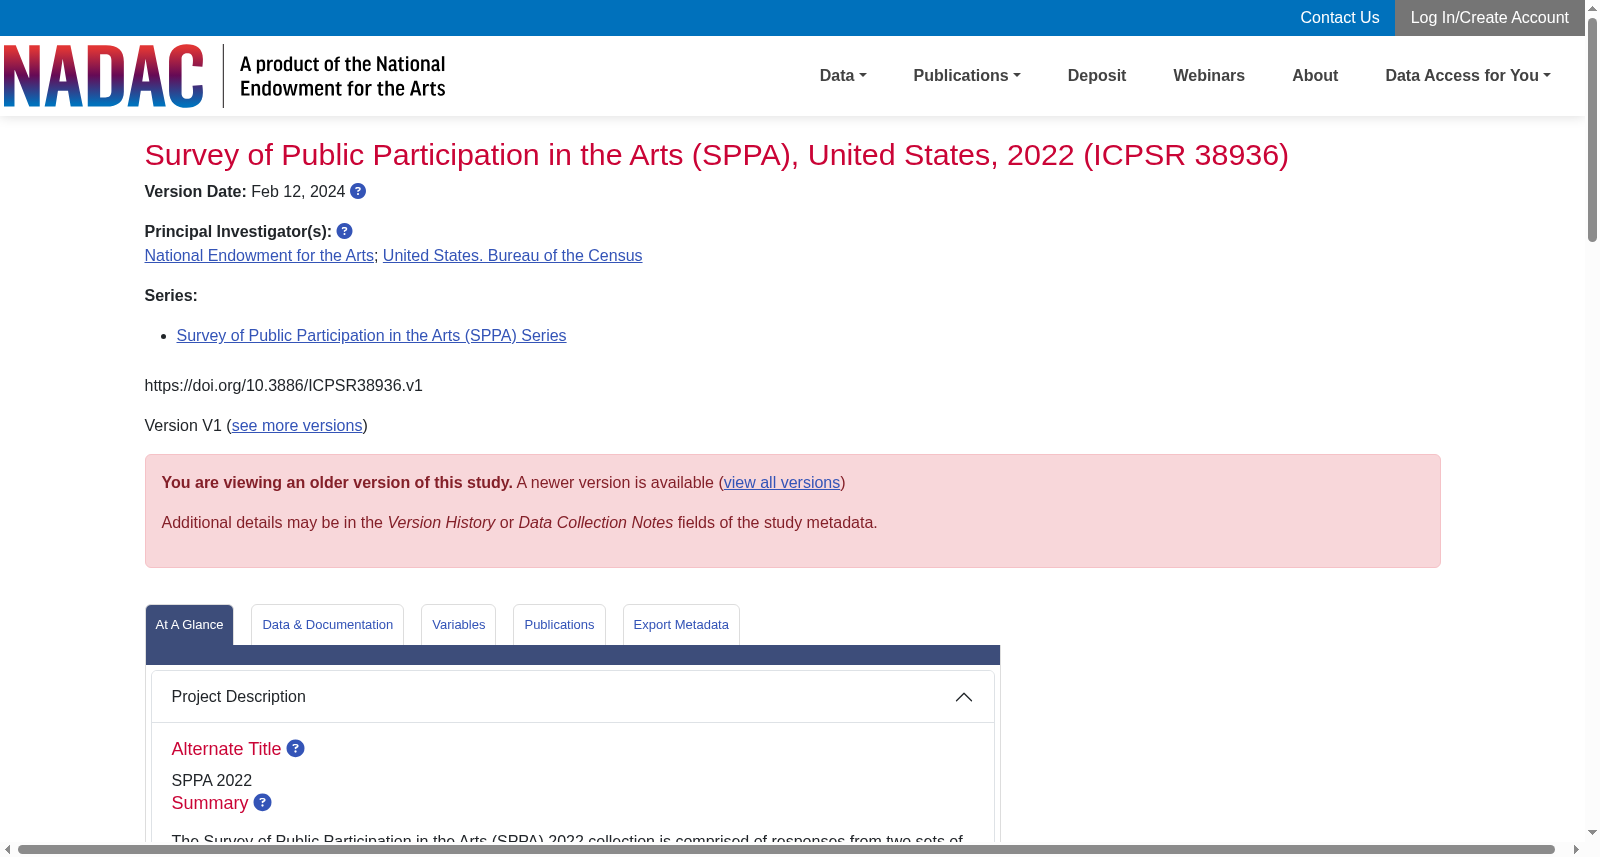
Task: Click view all versions in alert
Action: [x=782, y=483]
